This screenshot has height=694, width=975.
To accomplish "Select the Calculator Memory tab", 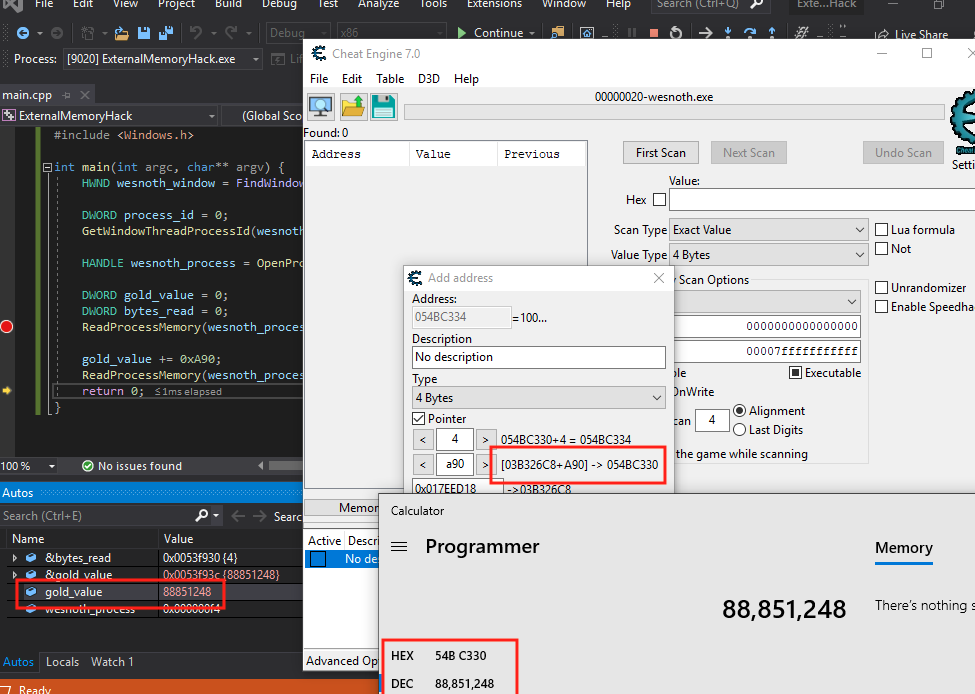I will (903, 548).
